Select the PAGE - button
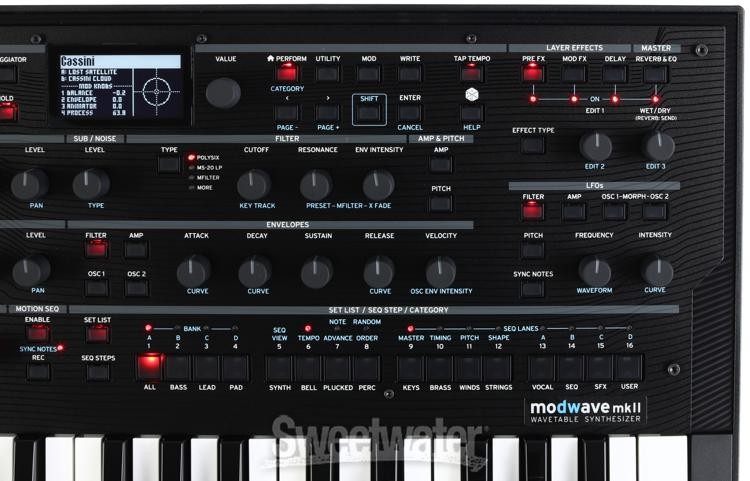Screen dimensions: 750x481 click(x=287, y=113)
